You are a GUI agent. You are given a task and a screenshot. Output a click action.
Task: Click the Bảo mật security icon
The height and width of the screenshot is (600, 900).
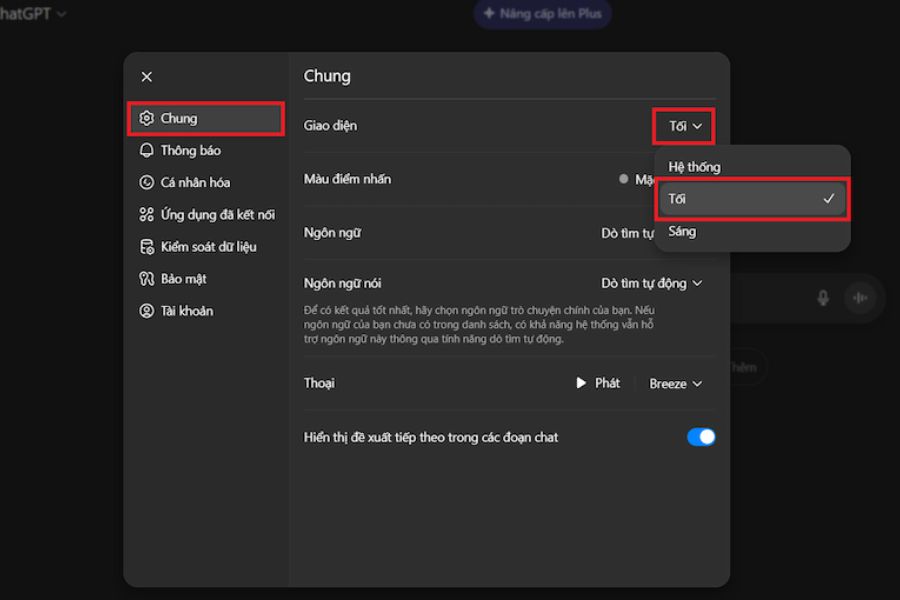click(x=147, y=278)
